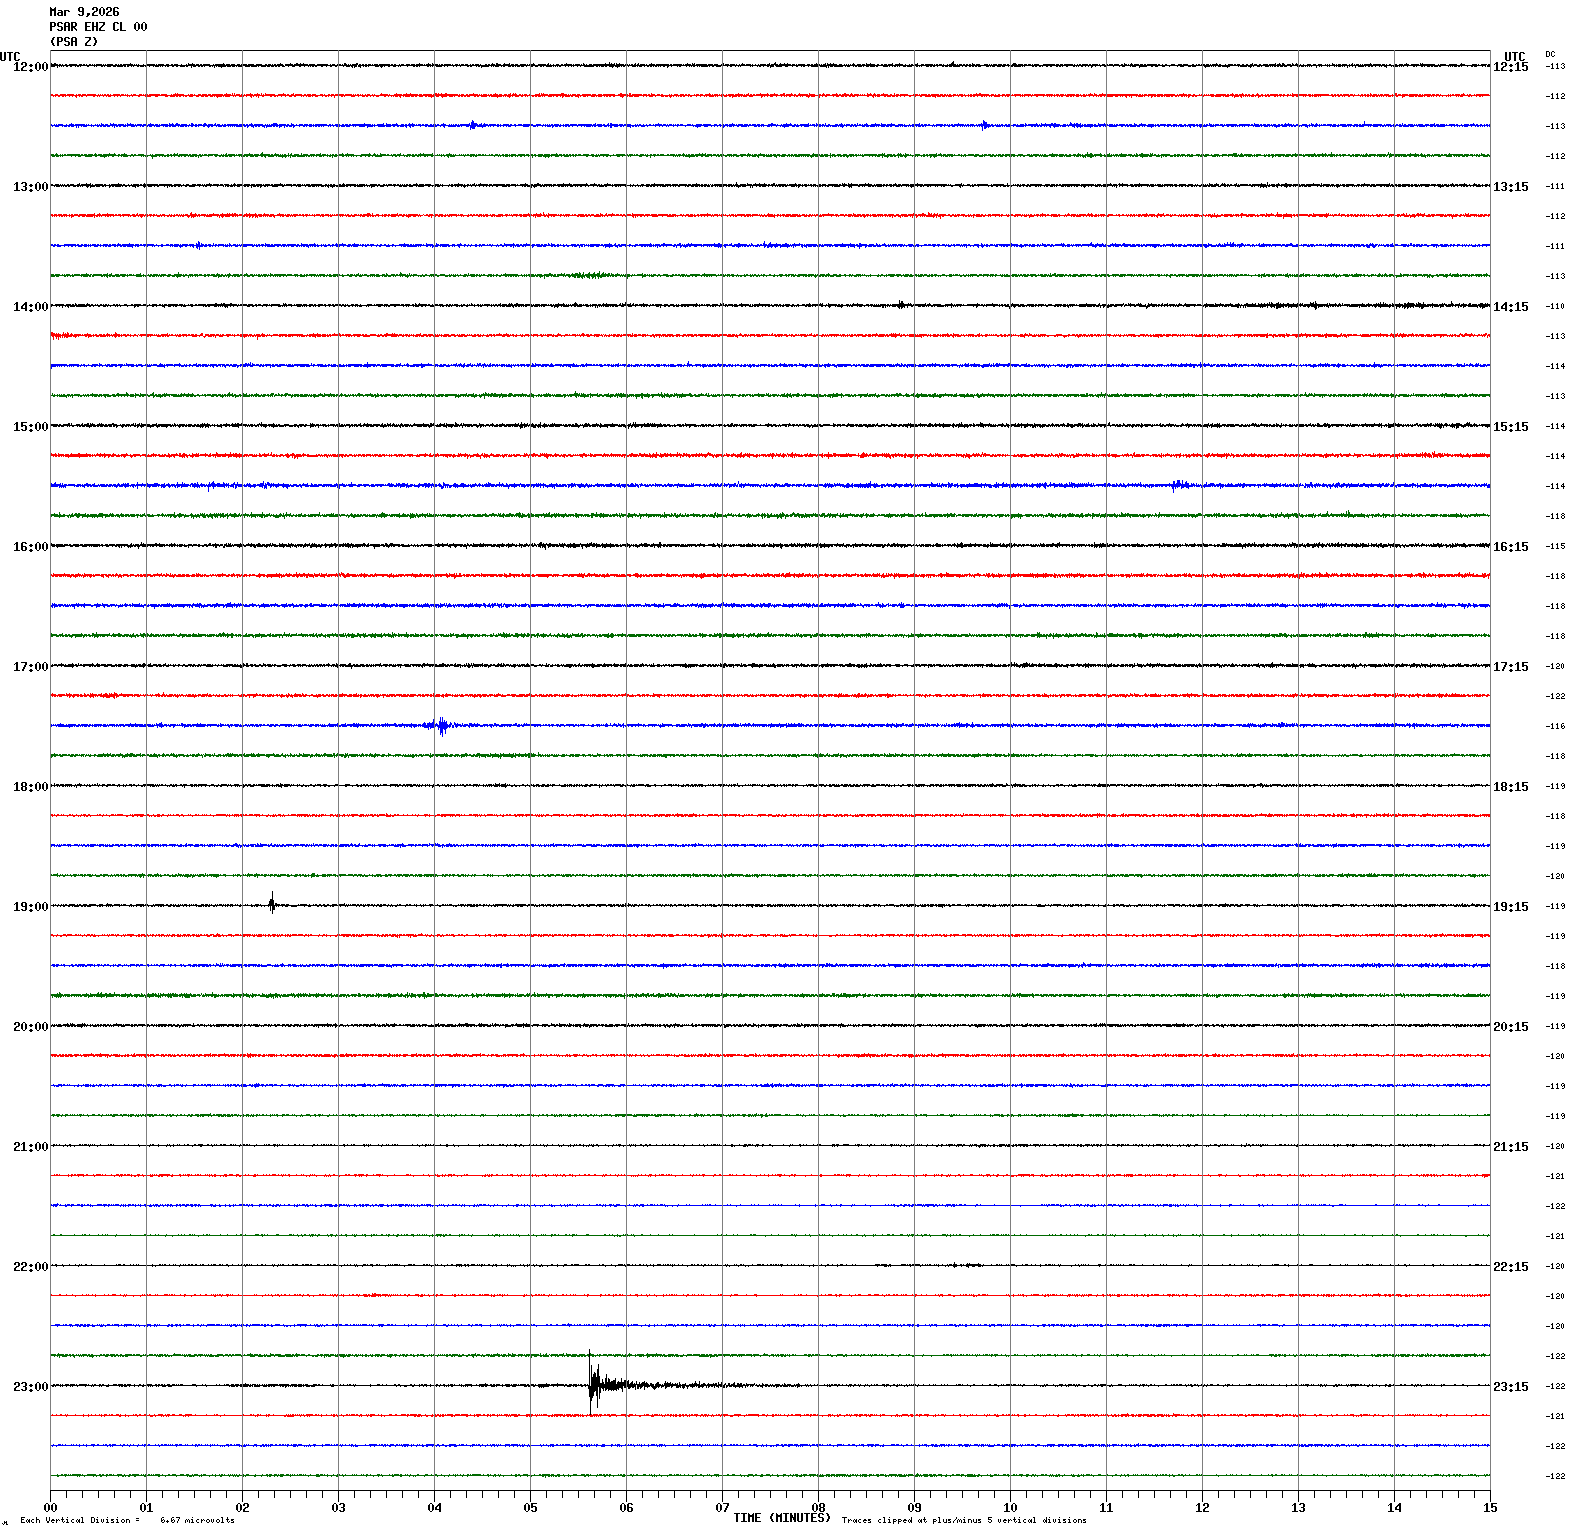1570x1534 pixels.
Task: Click the blue burst near minute 04 after 17:15
Action: point(440,725)
